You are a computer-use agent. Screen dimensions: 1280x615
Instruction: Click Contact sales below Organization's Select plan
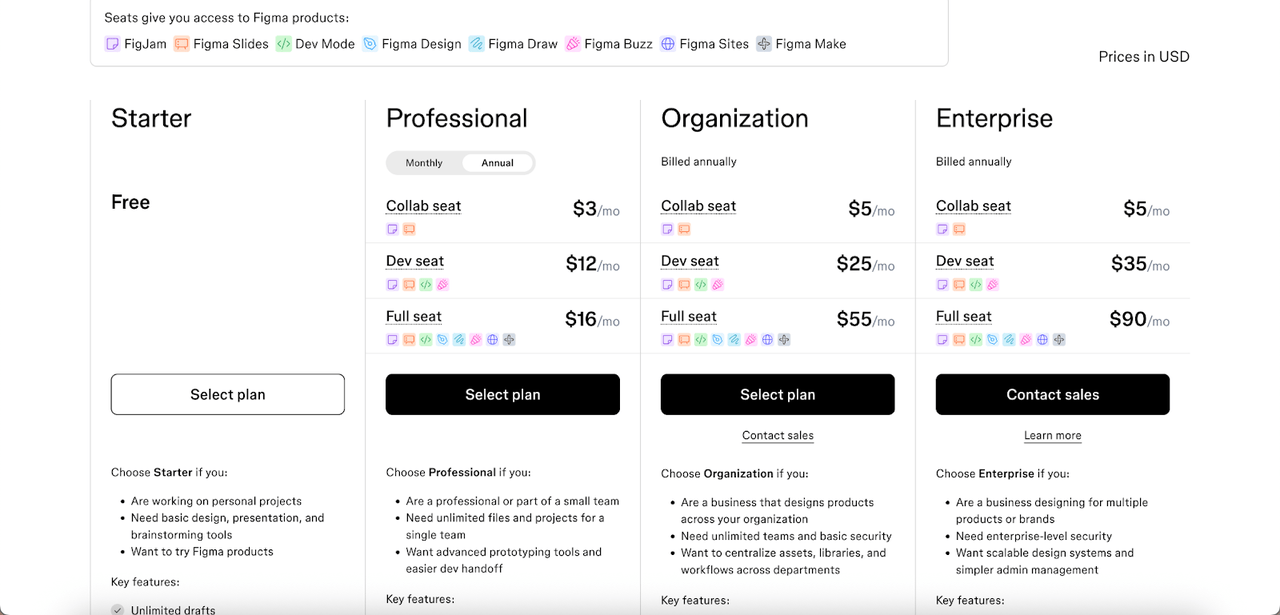point(777,435)
